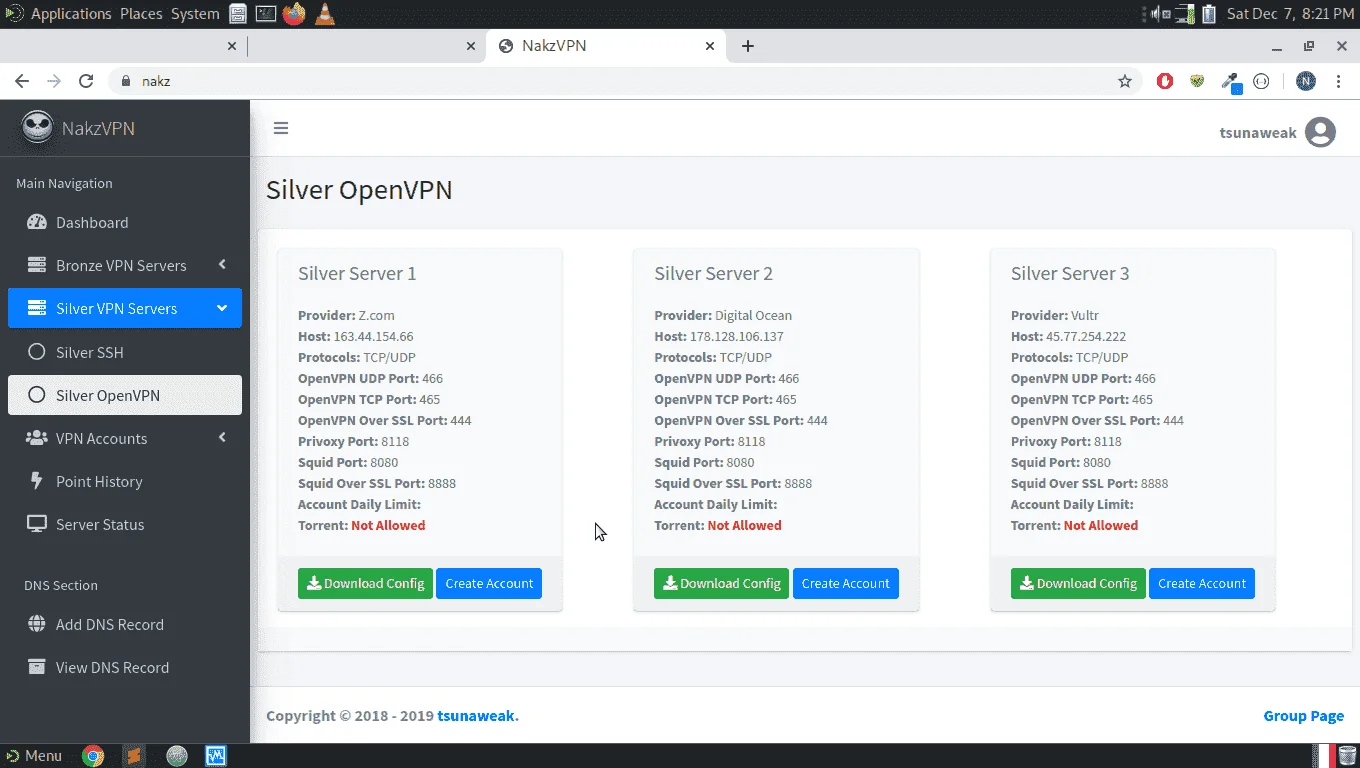
Task: Open the file manager panel launcher
Action: pos(238,14)
